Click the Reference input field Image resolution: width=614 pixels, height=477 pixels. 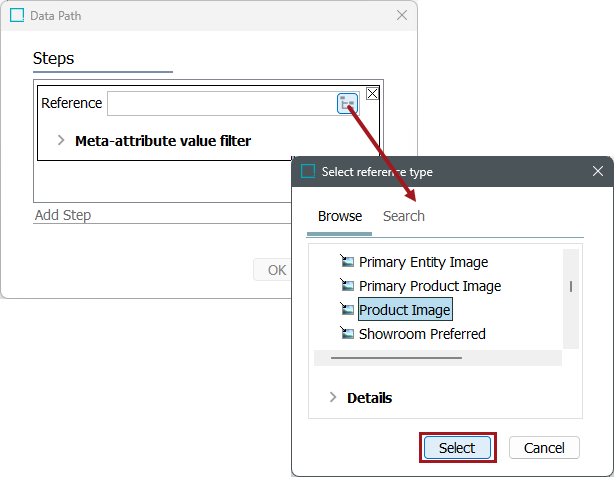tap(220, 103)
